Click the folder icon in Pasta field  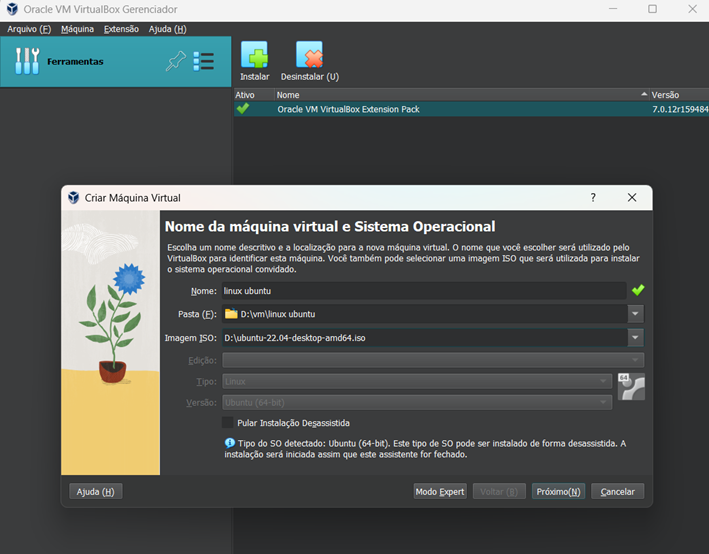(231, 314)
